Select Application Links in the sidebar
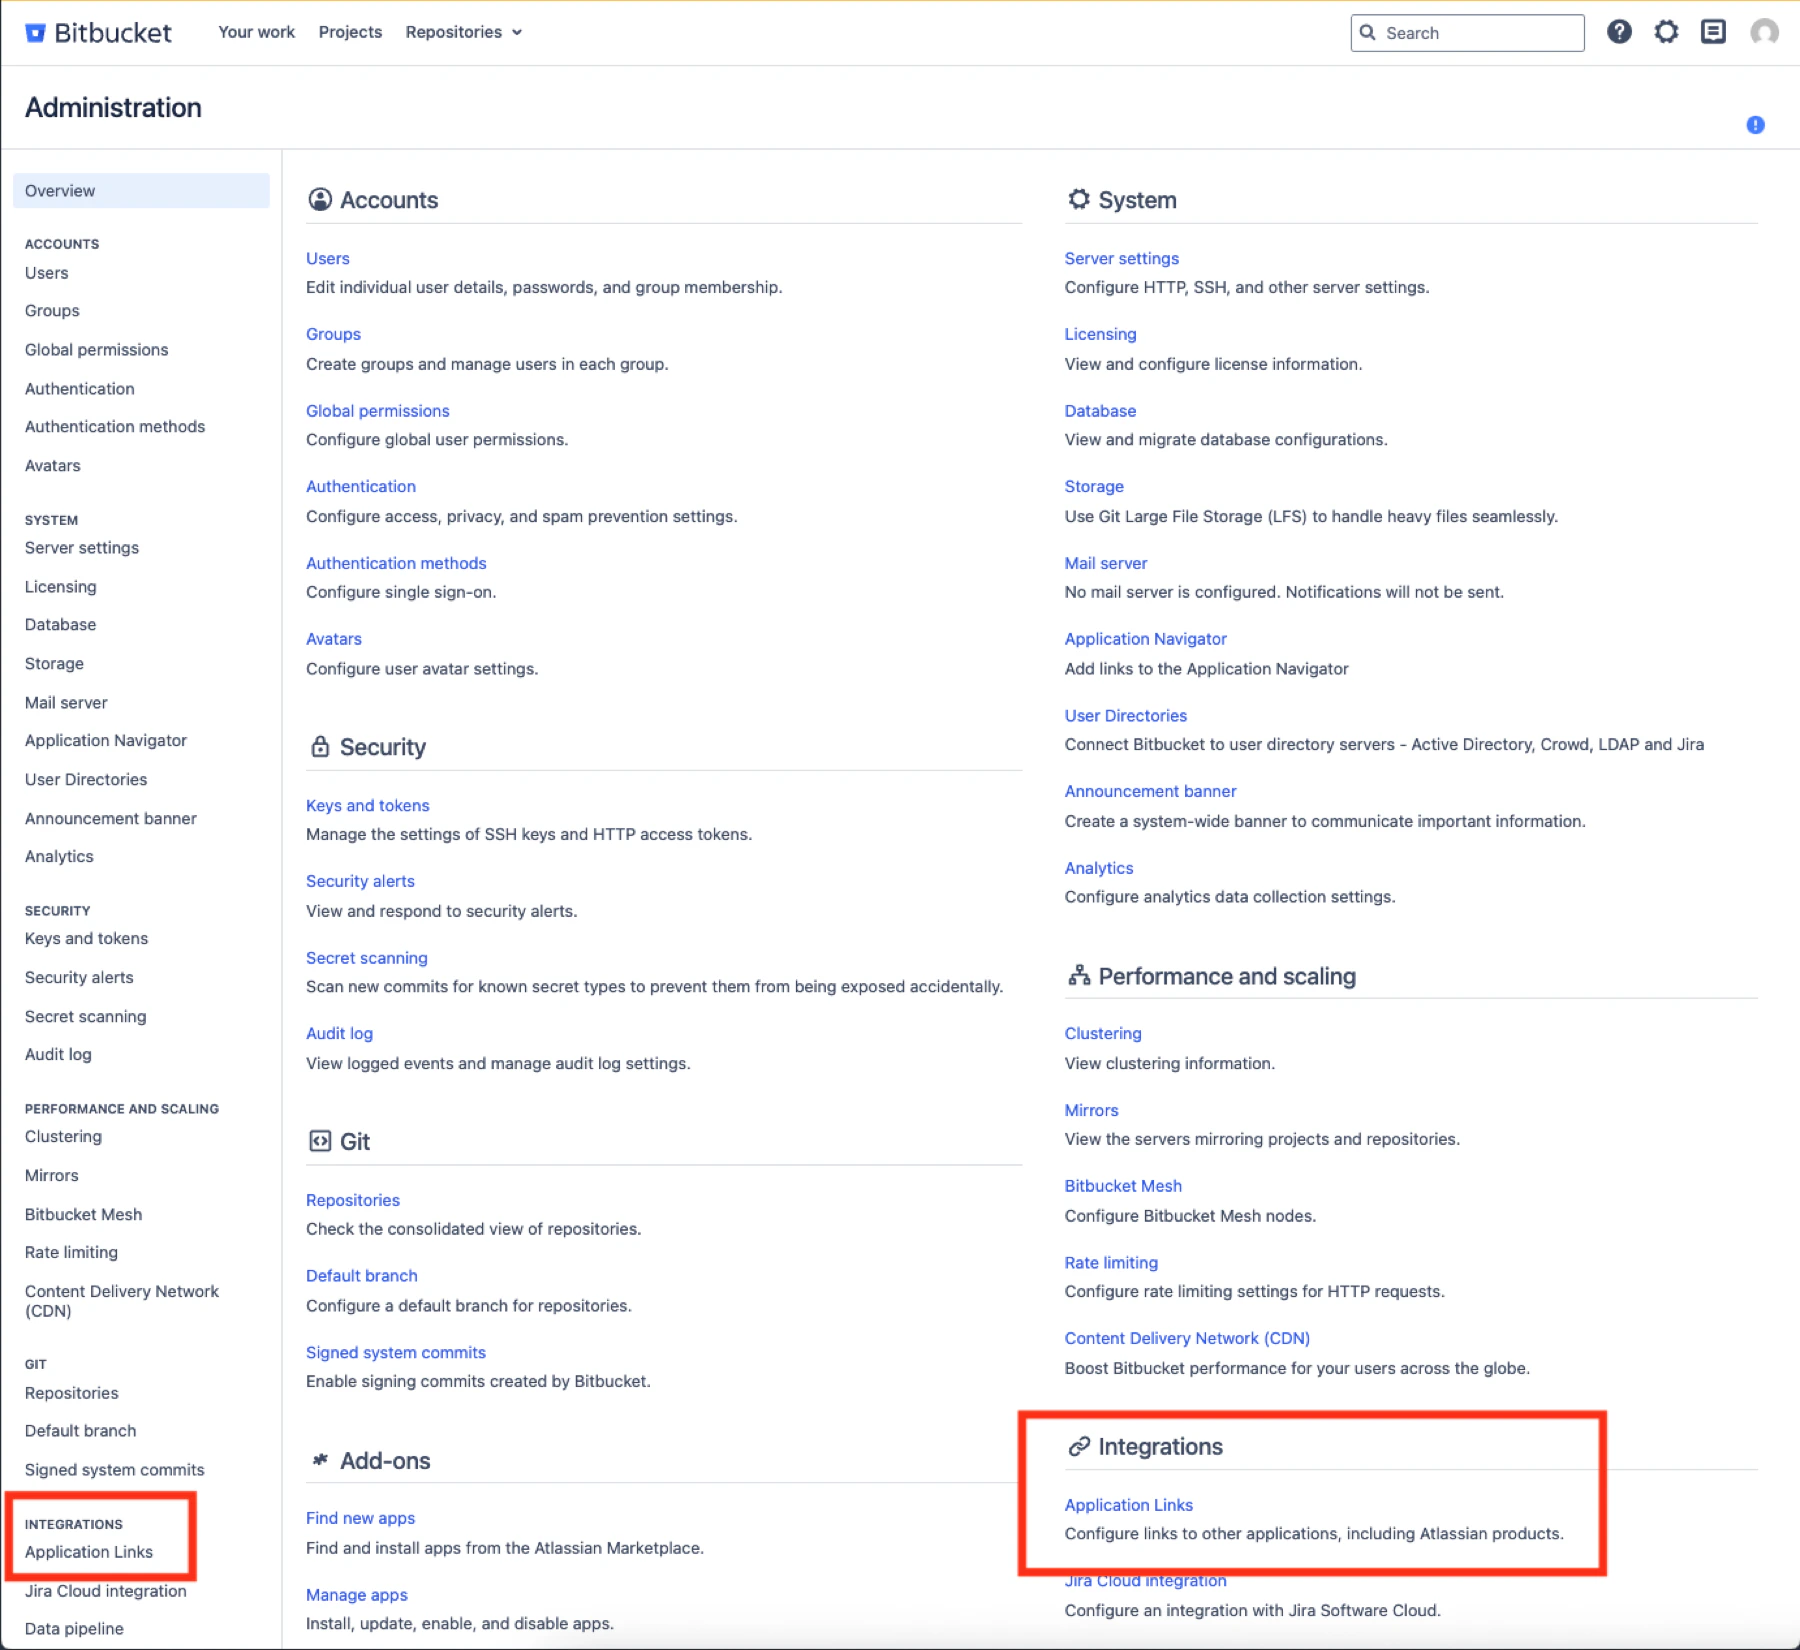Viewport: 1800px width, 1650px height. coord(88,1552)
